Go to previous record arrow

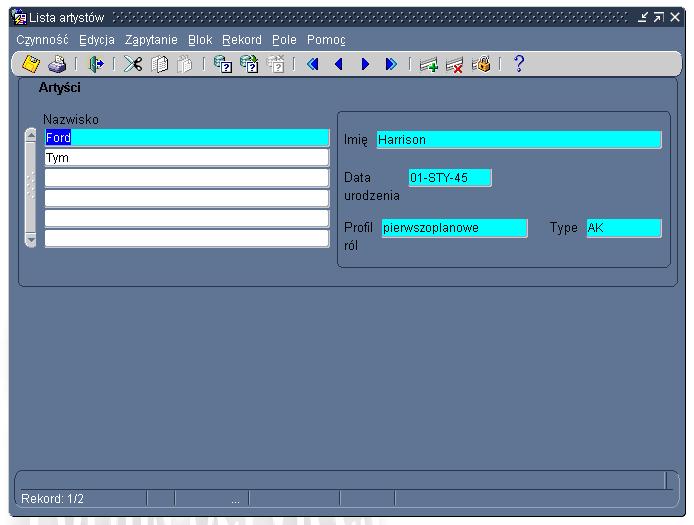tap(339, 64)
